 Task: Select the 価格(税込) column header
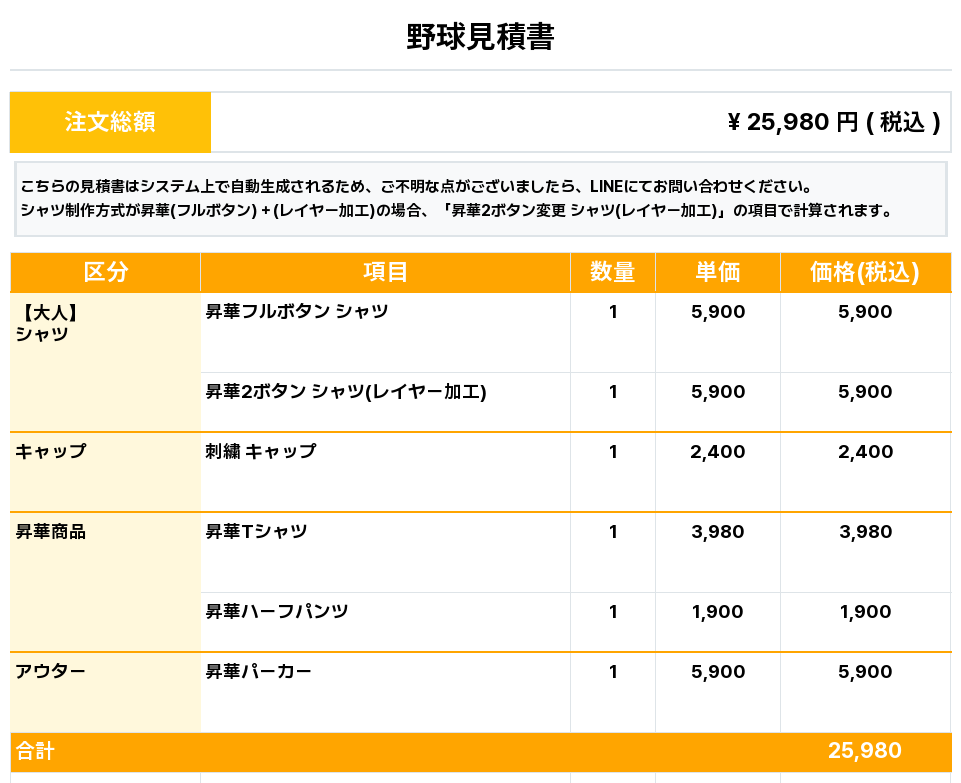(x=865, y=272)
